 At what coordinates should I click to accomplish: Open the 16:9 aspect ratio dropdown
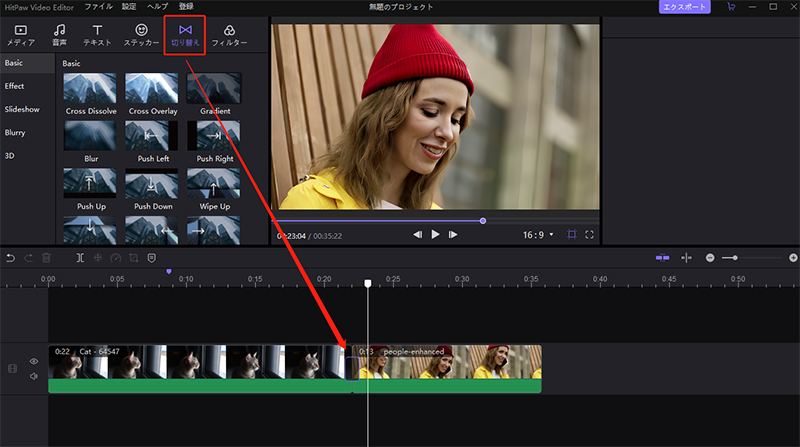(538, 235)
